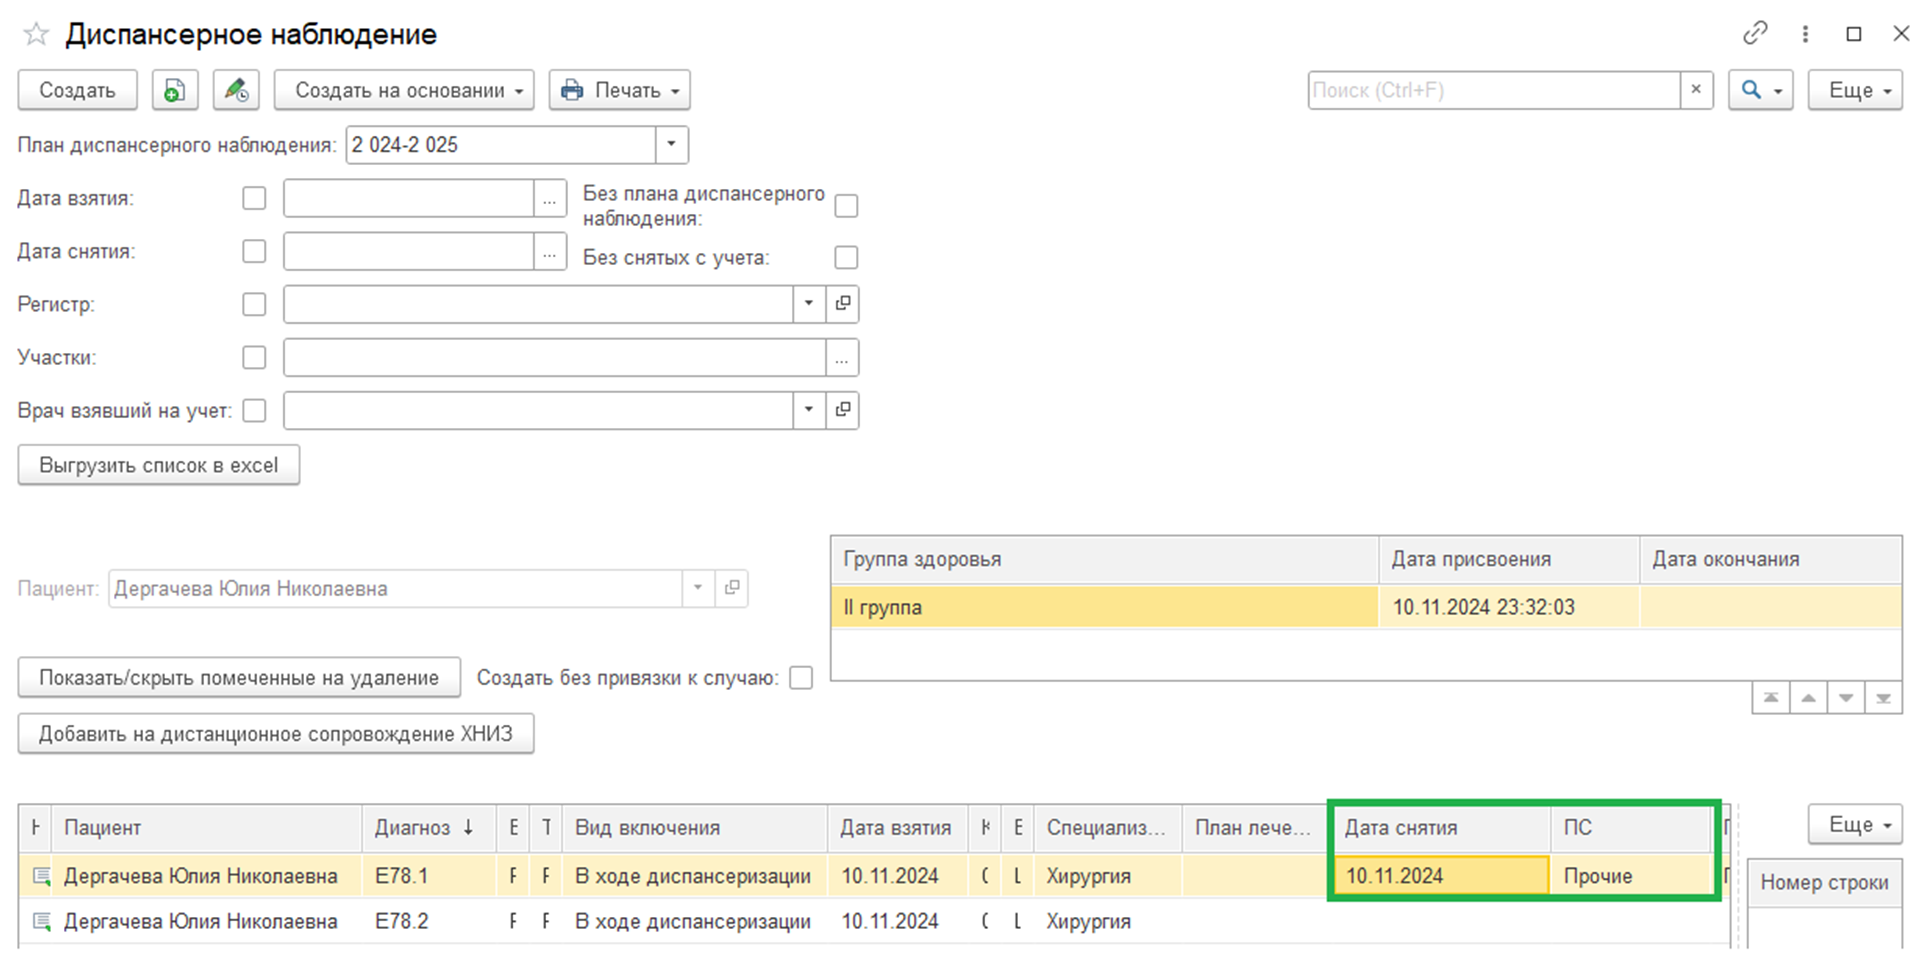Move the health group row to the top
The width and height of the screenshot is (1913, 957).
click(x=1770, y=698)
